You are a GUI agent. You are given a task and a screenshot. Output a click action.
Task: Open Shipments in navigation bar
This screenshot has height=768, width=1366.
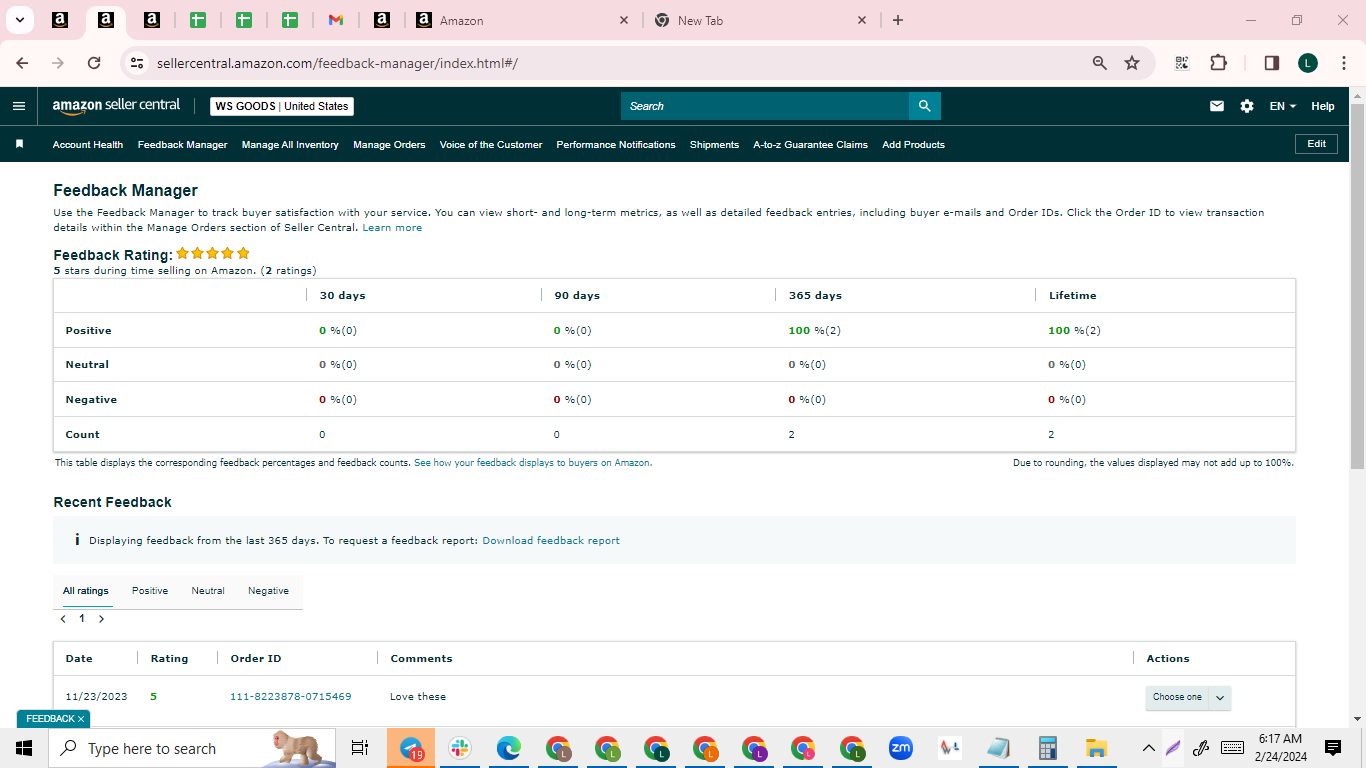(x=714, y=145)
